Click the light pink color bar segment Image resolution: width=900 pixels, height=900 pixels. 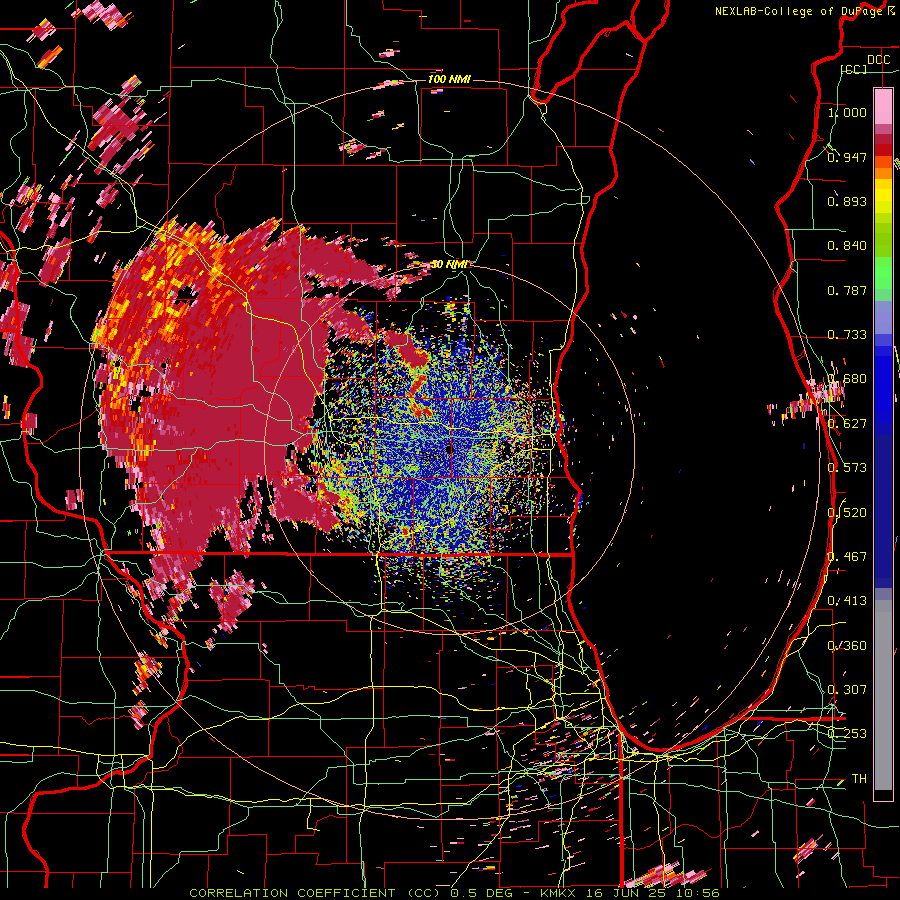883,106
